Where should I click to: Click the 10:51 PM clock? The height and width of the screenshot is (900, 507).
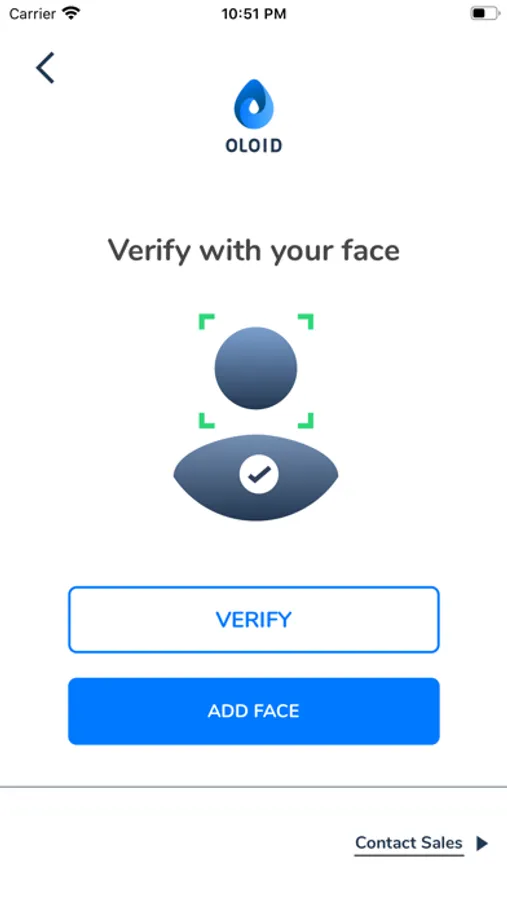coord(254,14)
